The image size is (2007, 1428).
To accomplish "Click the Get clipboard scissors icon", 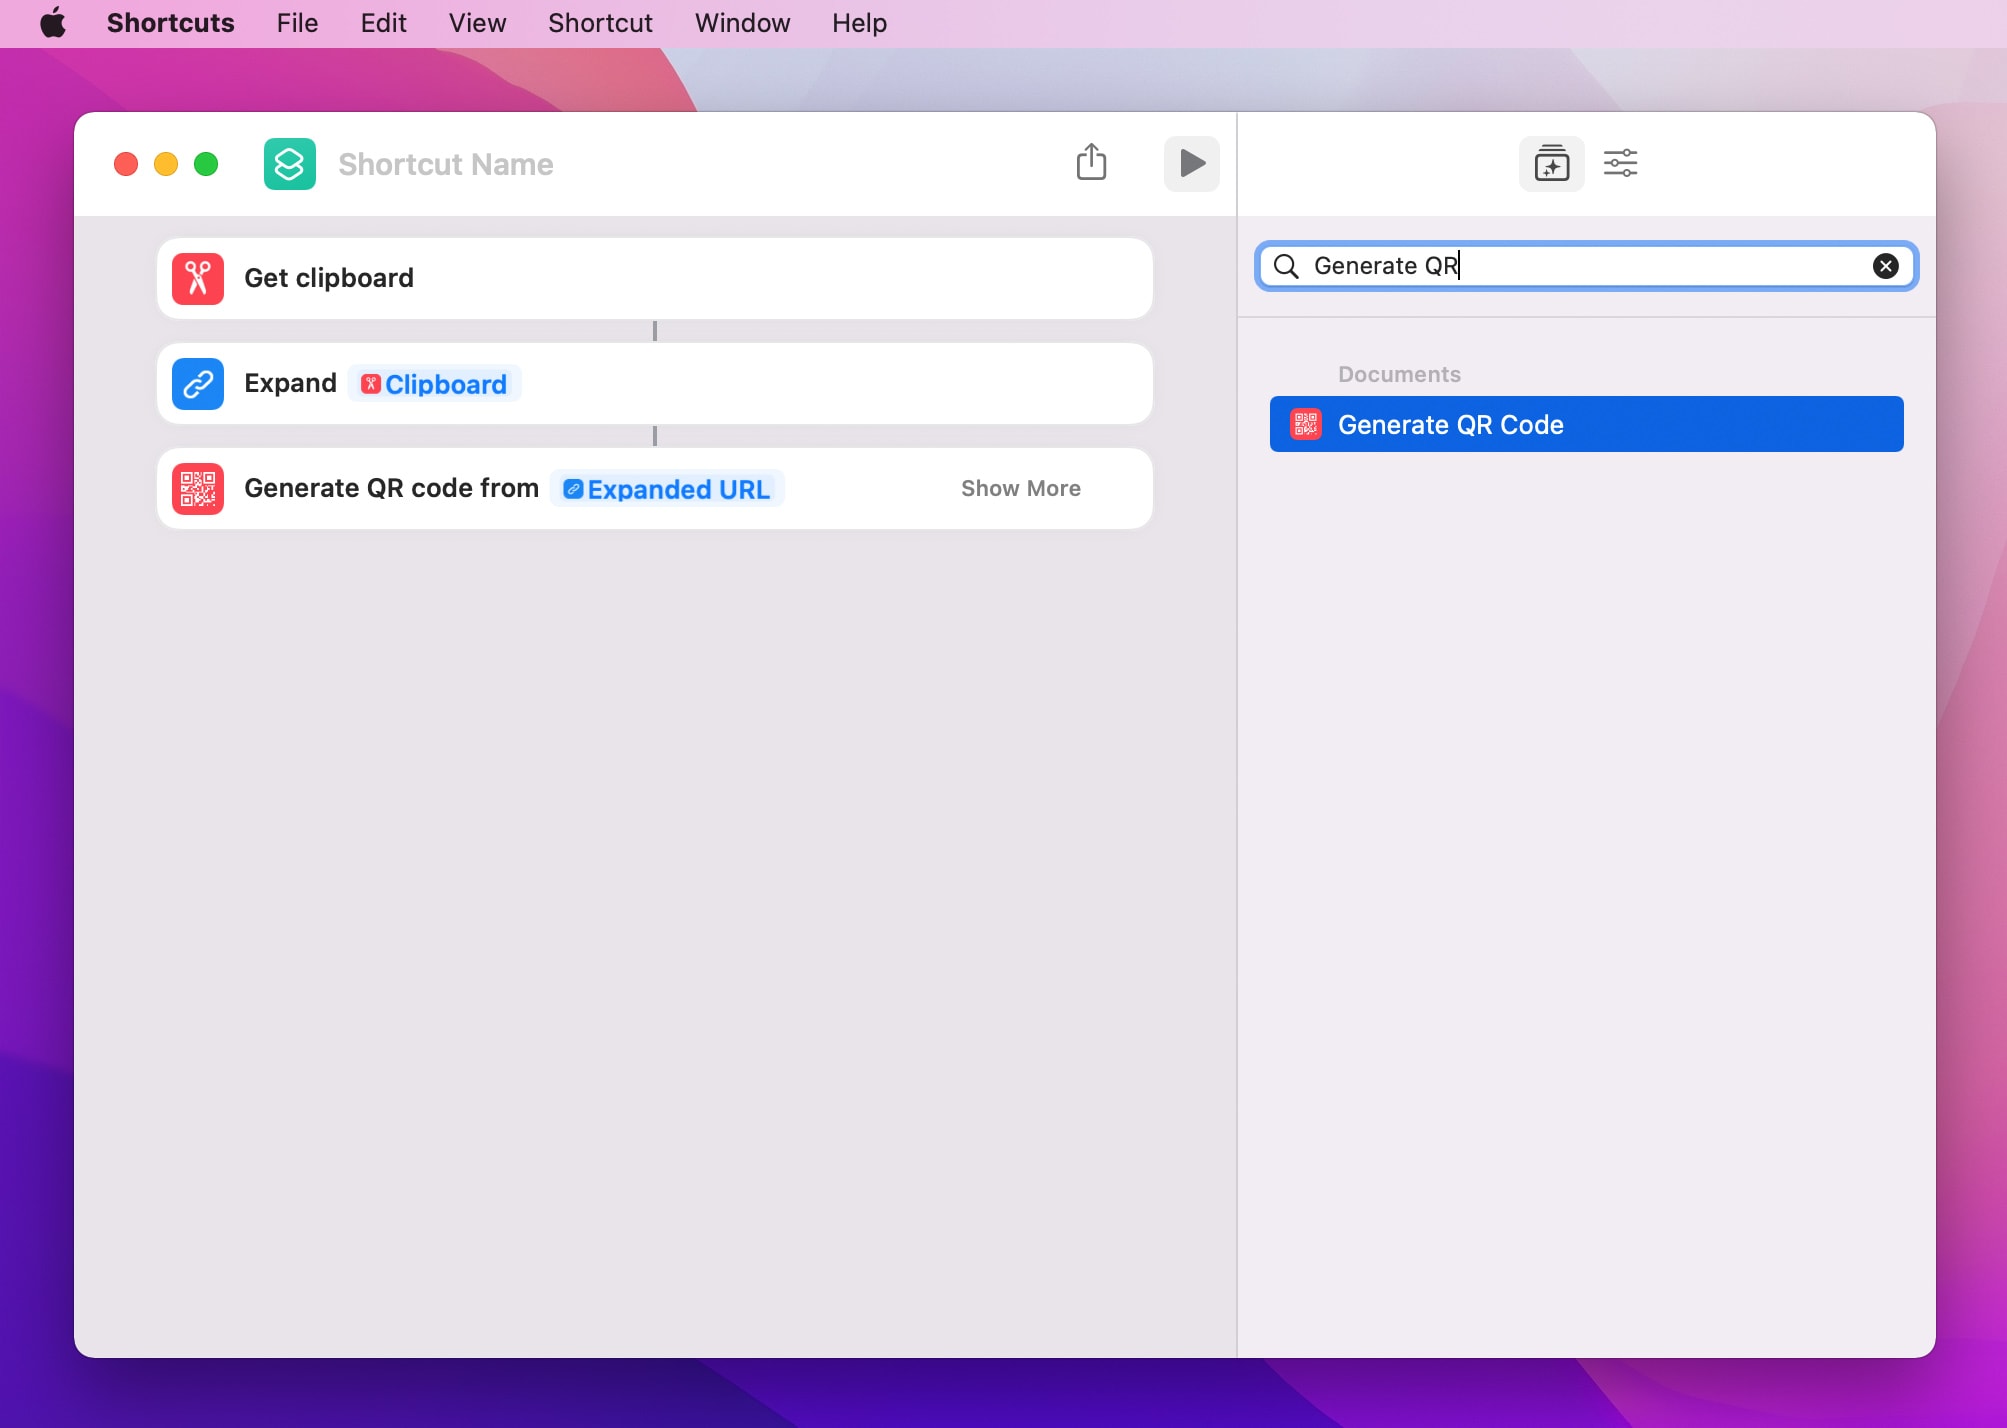I will [x=198, y=278].
